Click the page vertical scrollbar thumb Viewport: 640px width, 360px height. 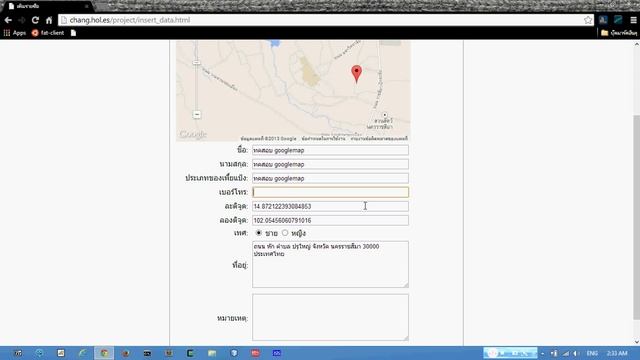[636, 217]
